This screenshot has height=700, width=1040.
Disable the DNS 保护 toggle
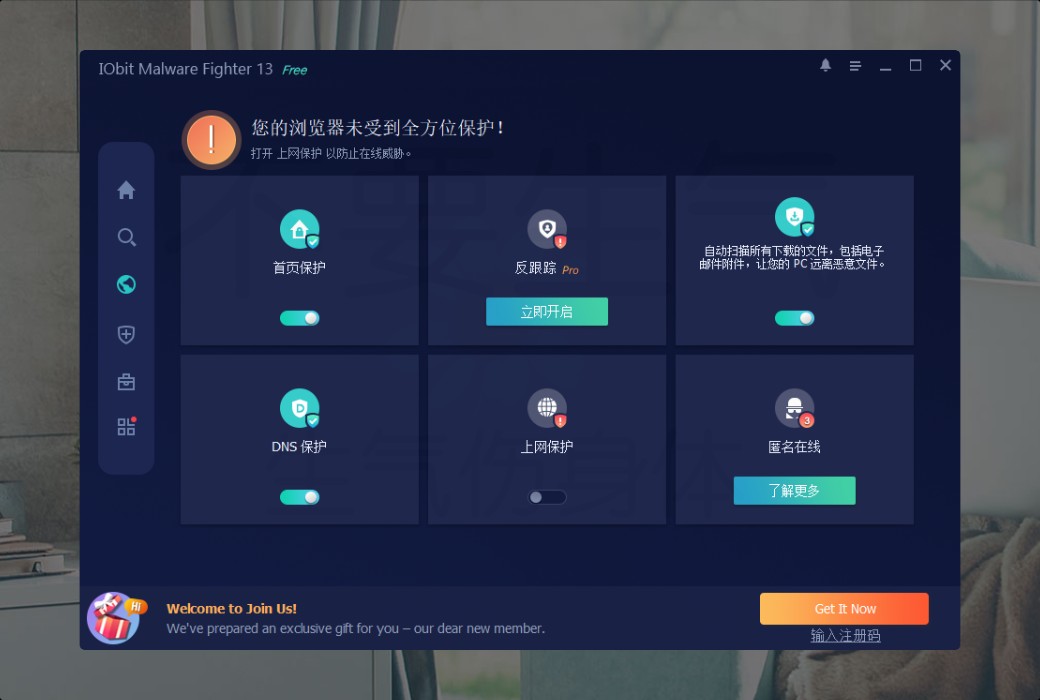click(299, 496)
